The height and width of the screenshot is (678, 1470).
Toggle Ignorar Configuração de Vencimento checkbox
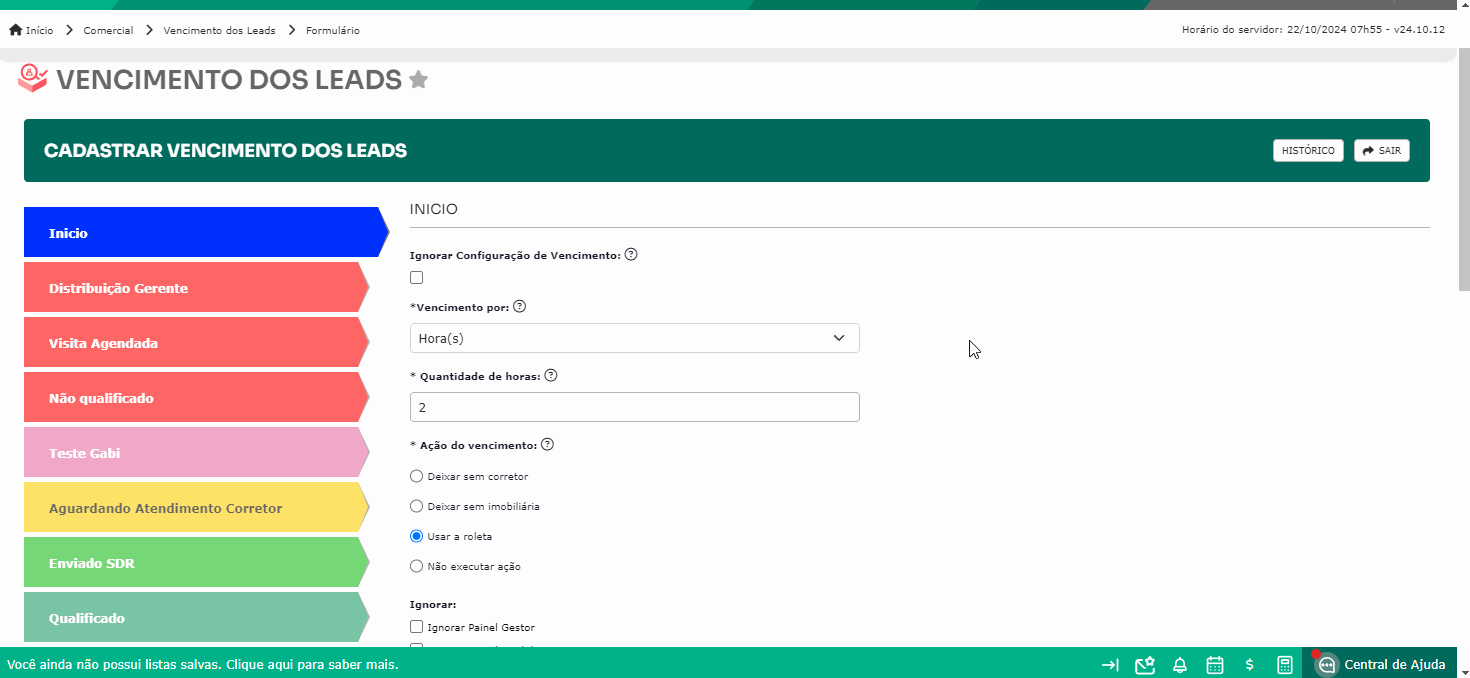[x=417, y=278]
